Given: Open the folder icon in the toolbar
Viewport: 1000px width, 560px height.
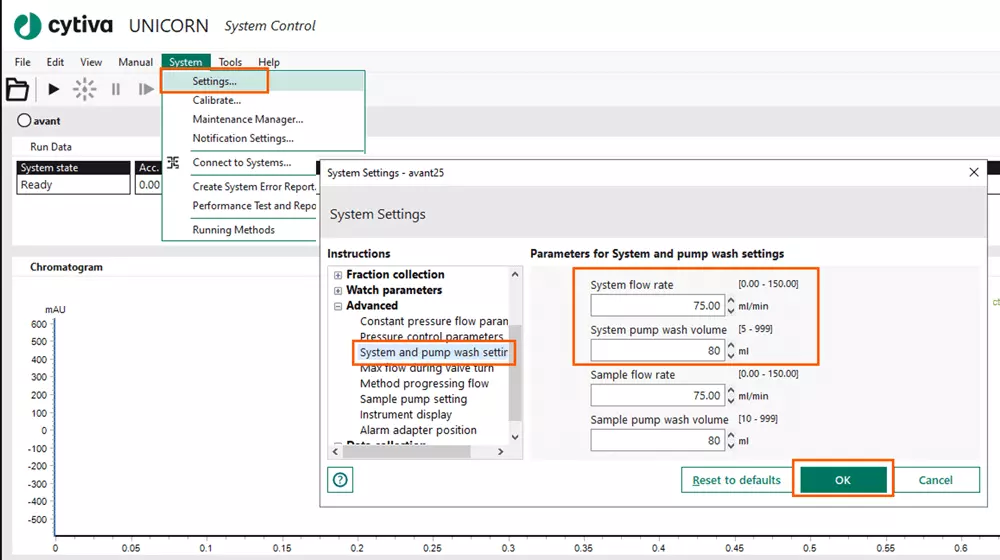Looking at the screenshot, I should 17,89.
